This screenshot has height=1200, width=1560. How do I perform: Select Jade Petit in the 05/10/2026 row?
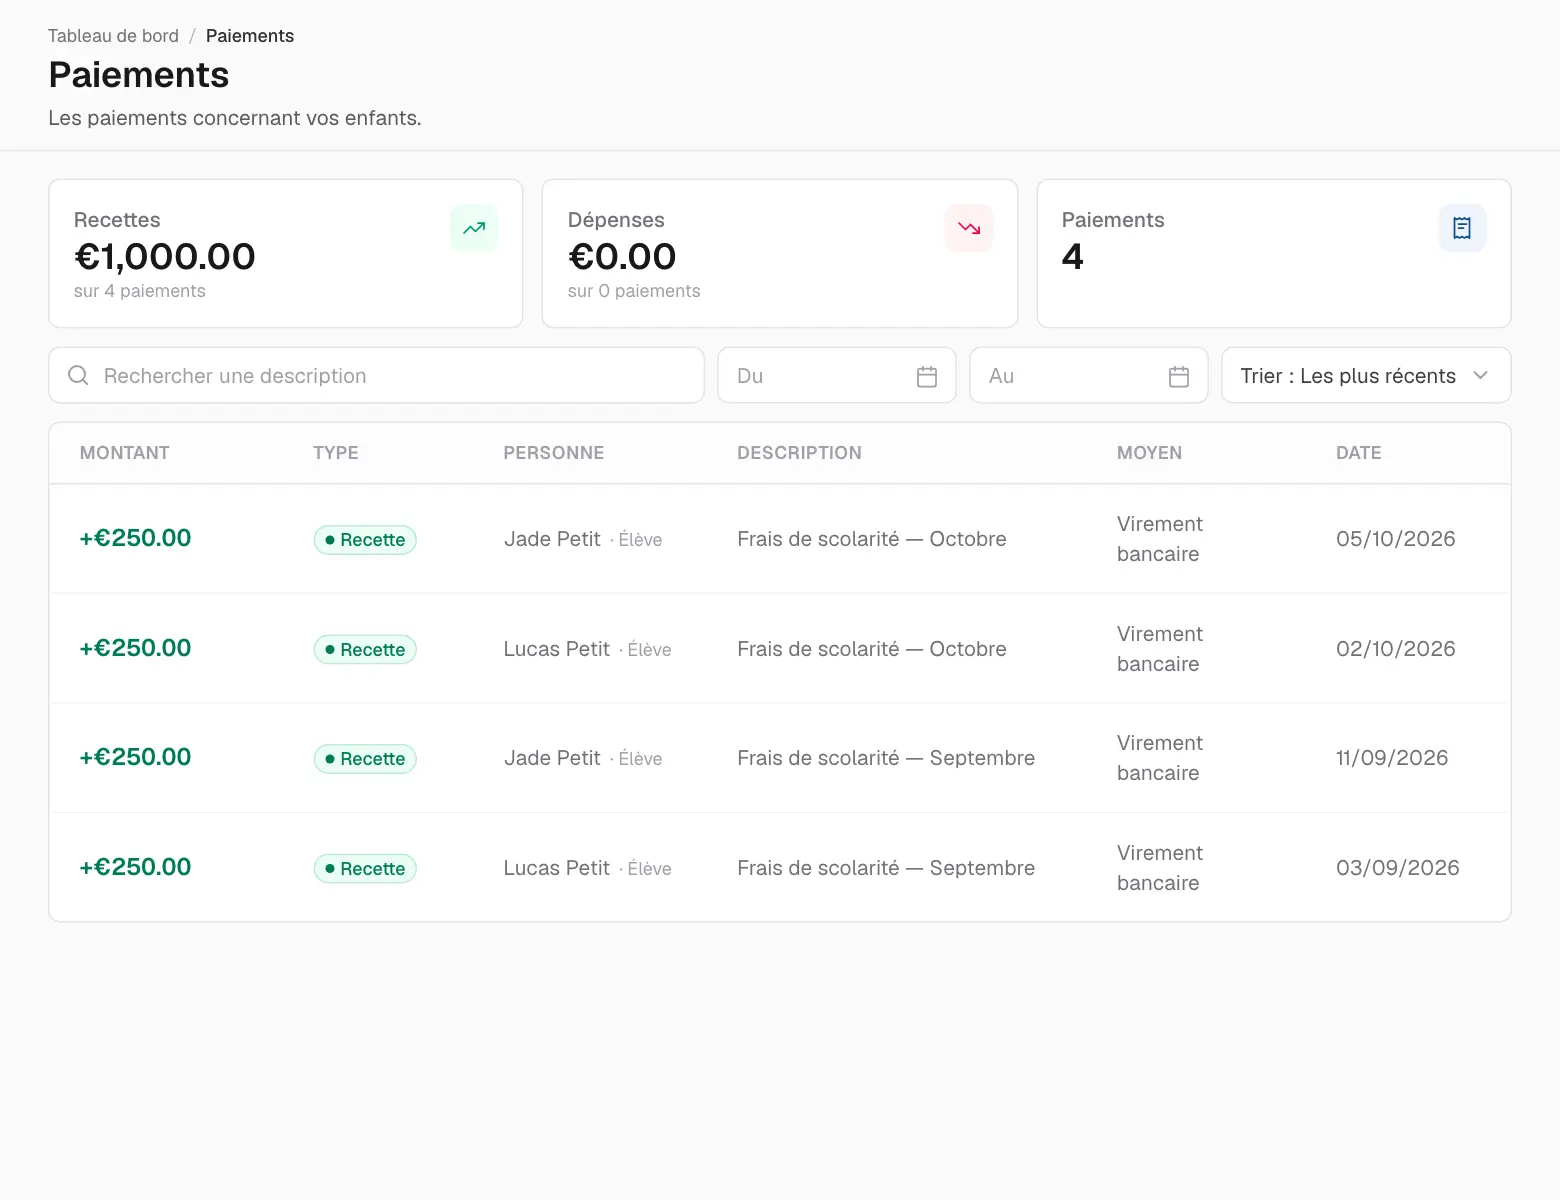coord(552,539)
